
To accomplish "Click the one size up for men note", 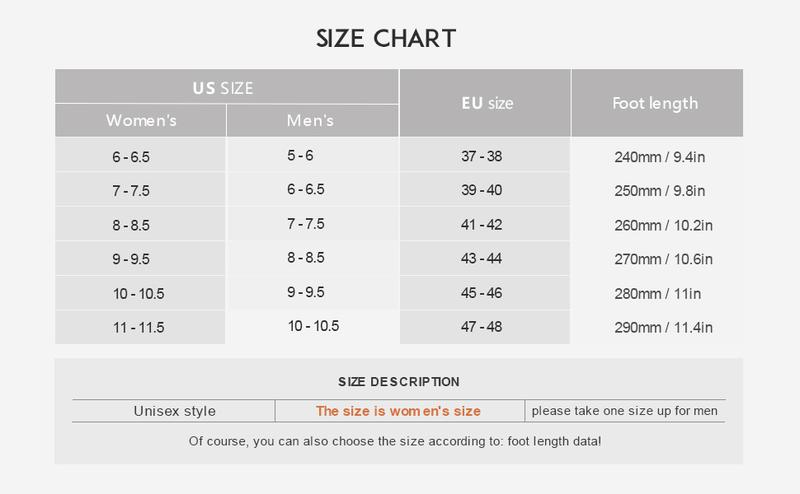I will tap(624, 411).
